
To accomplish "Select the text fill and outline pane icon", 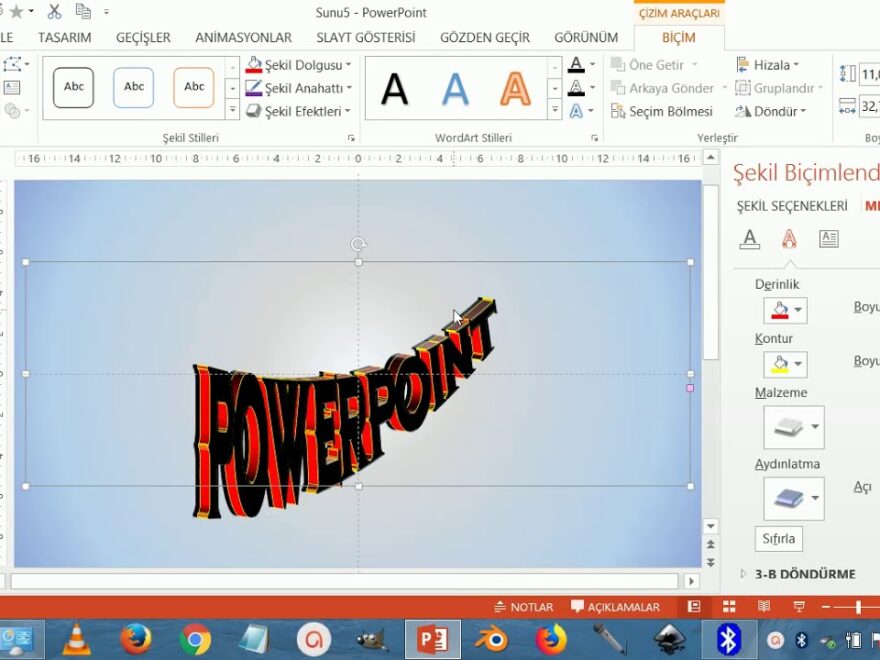I will click(x=749, y=239).
